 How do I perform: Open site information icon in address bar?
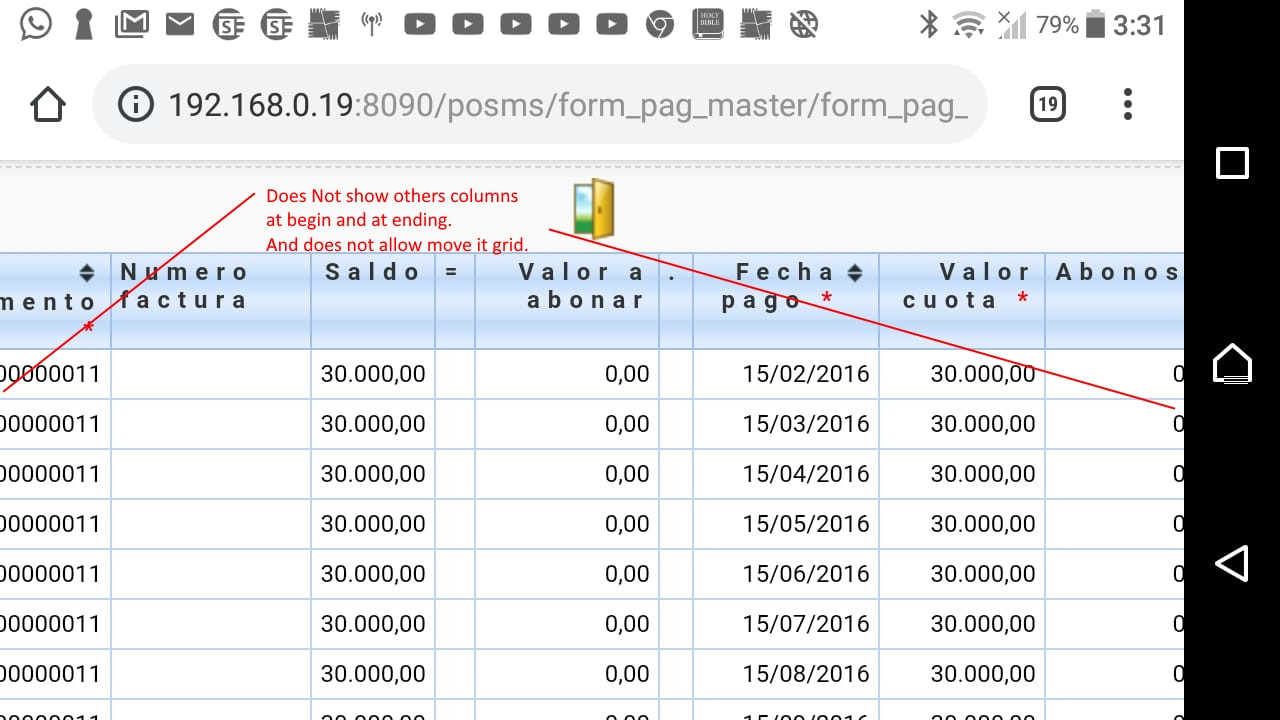(x=135, y=104)
